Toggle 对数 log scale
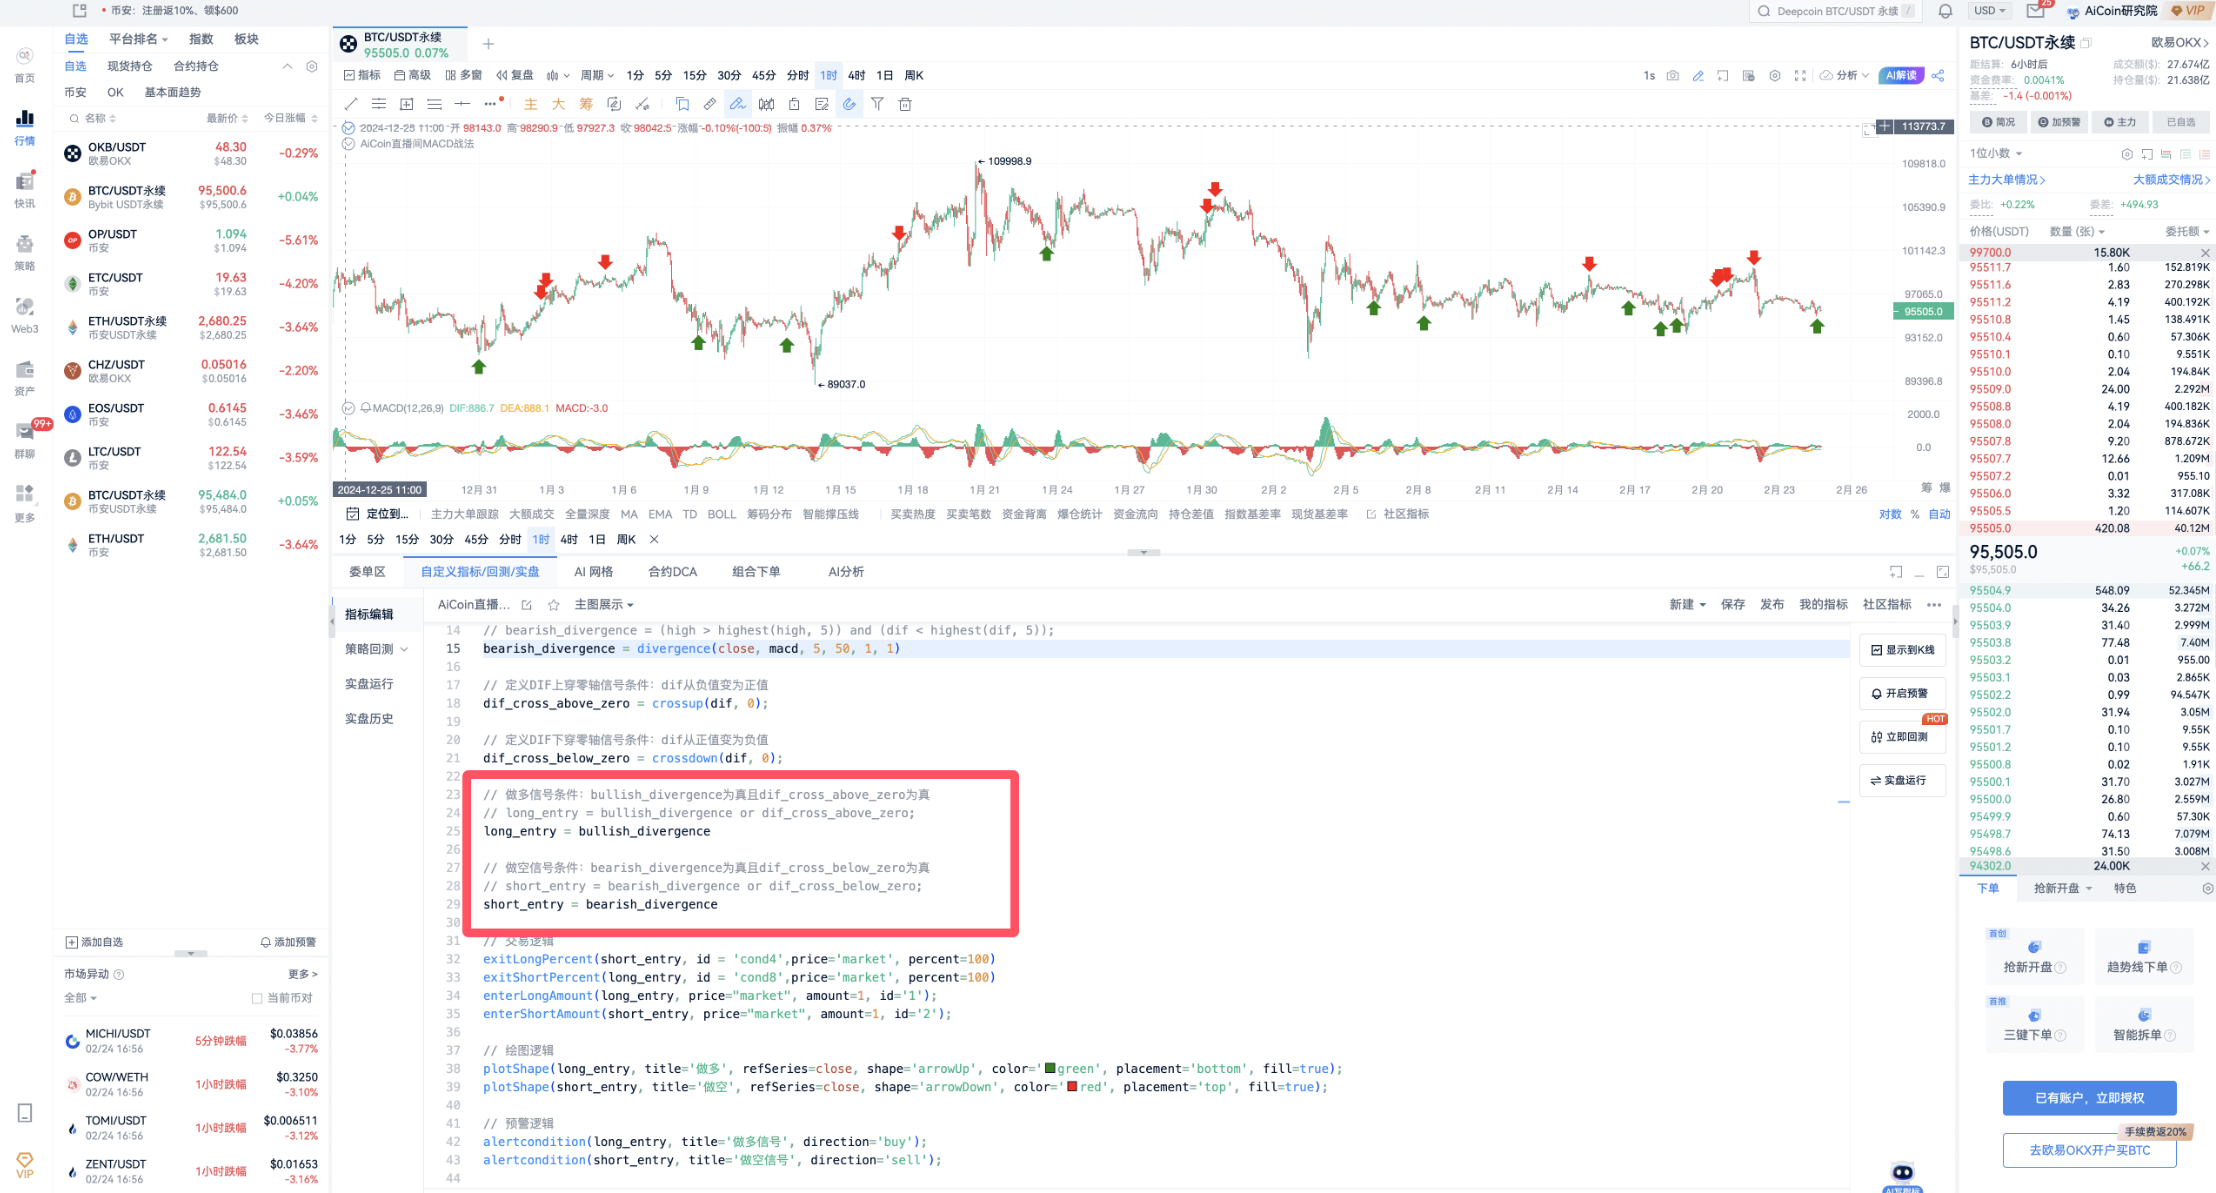Screen dimensions: 2216x1193 click(x=1890, y=514)
